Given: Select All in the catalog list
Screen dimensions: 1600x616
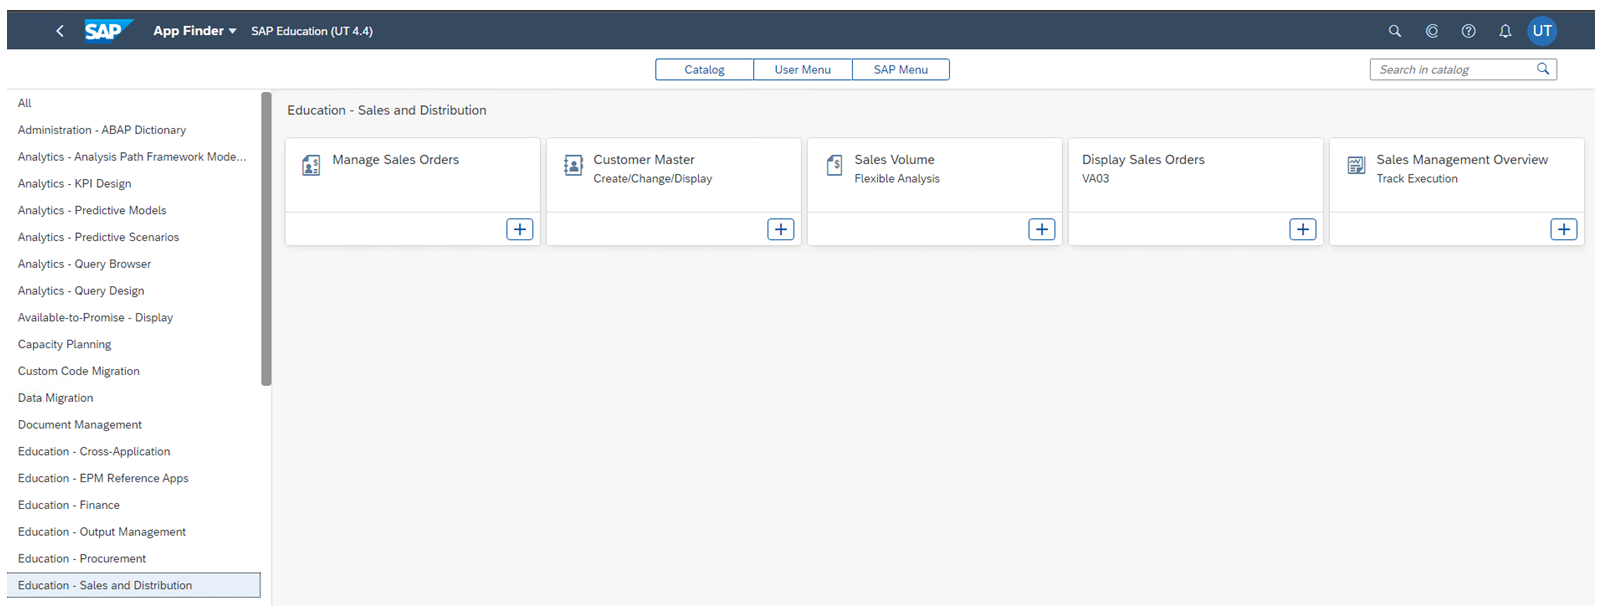Looking at the screenshot, I should [133, 103].
